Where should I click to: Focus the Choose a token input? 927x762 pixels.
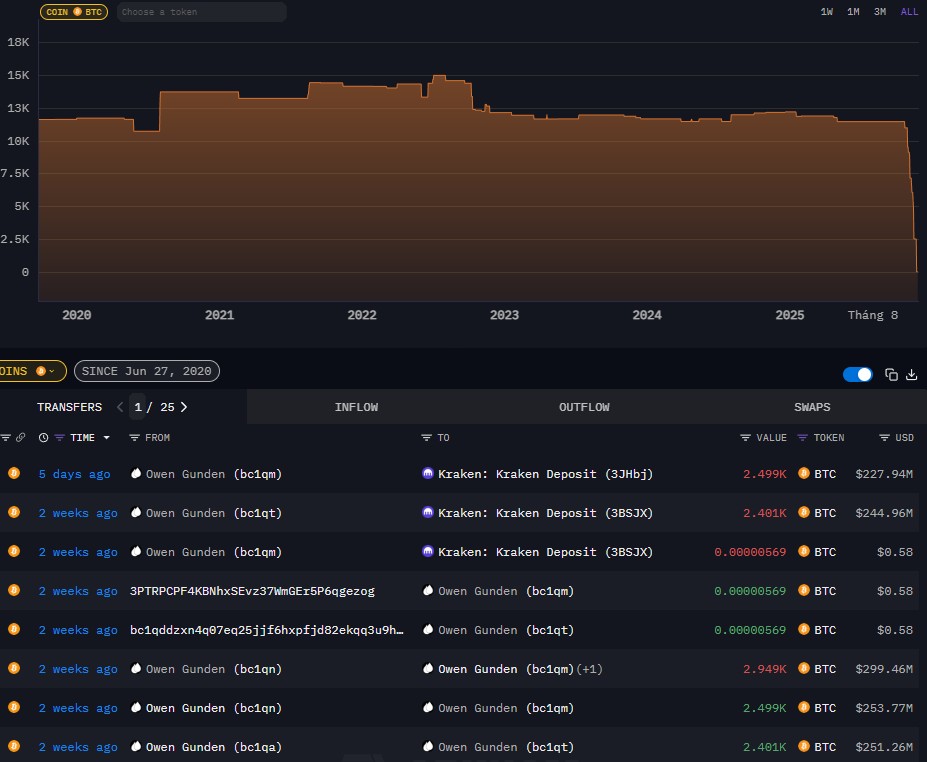(x=202, y=12)
